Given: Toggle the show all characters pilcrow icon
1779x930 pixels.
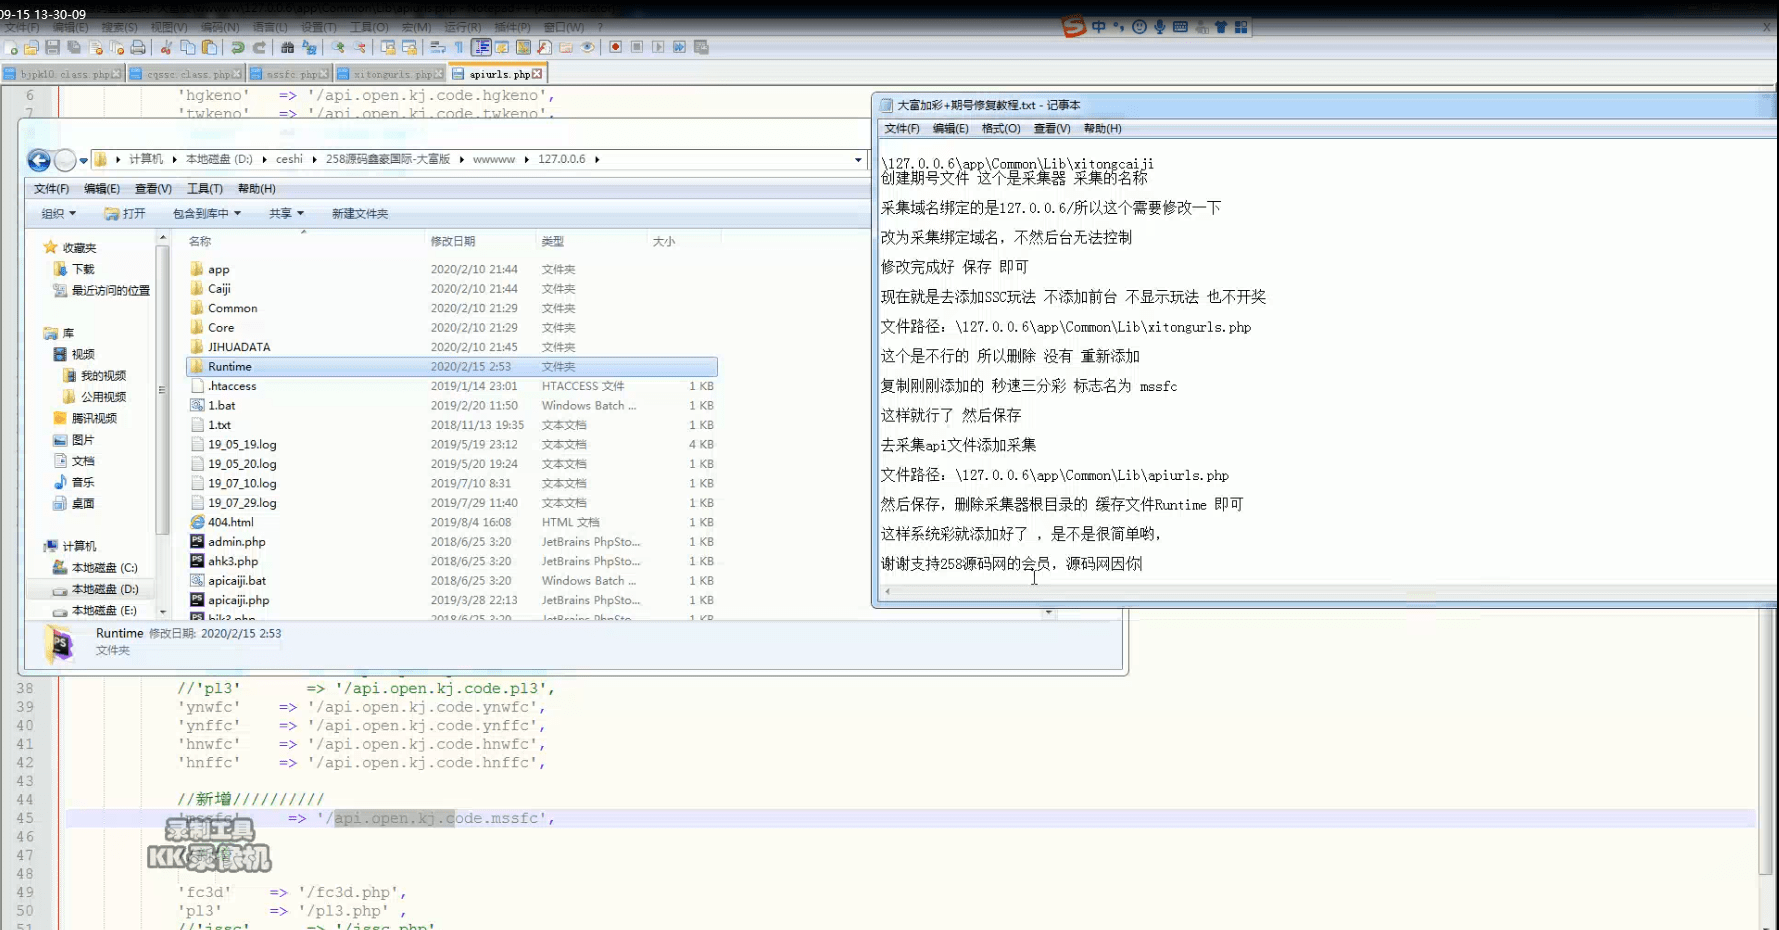Looking at the screenshot, I should click(x=459, y=47).
